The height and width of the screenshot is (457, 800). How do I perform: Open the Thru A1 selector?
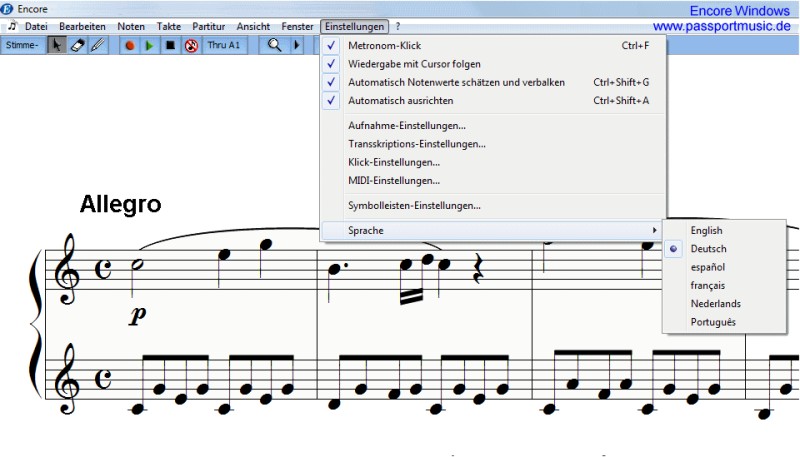click(224, 45)
